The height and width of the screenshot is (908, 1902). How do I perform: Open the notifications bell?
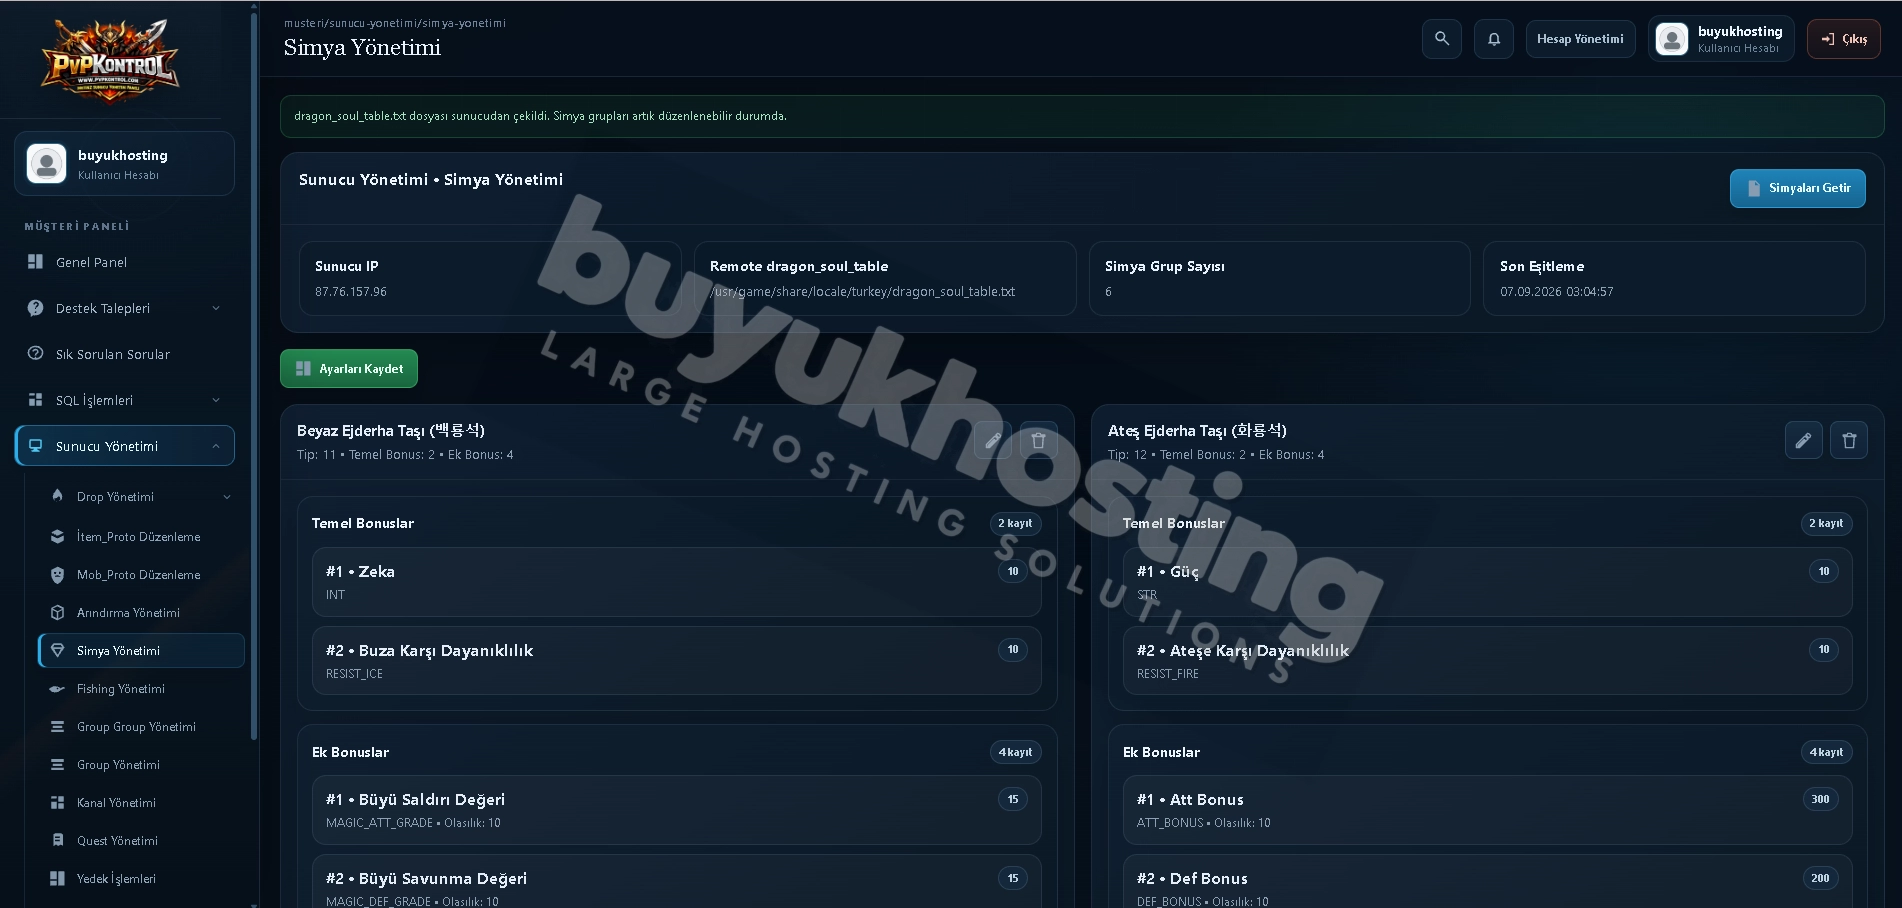pos(1493,39)
